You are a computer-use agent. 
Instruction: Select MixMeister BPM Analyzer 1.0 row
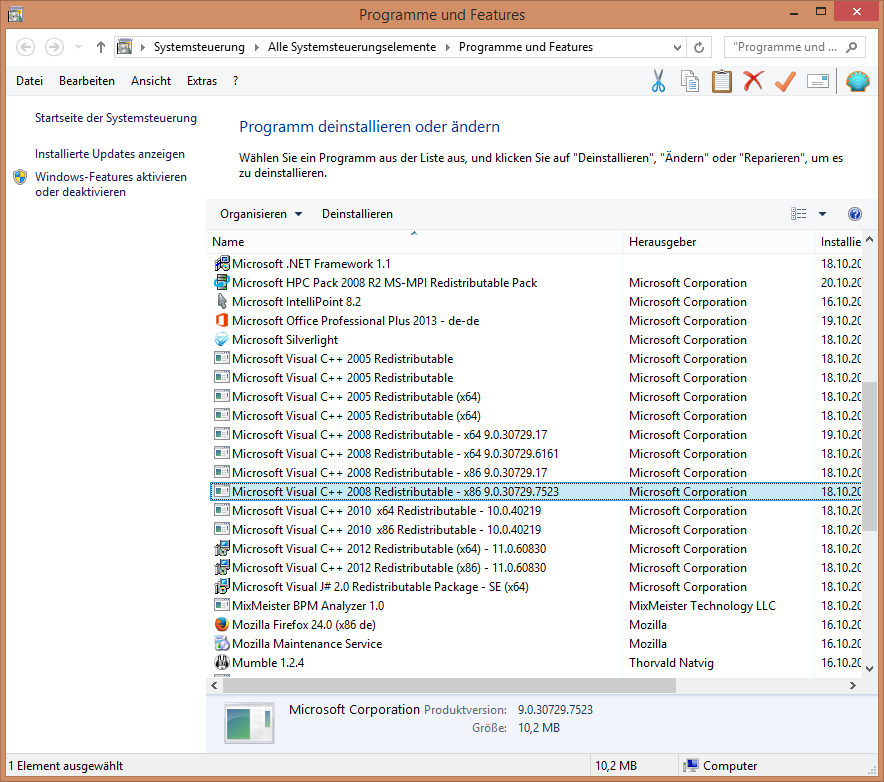coord(536,606)
